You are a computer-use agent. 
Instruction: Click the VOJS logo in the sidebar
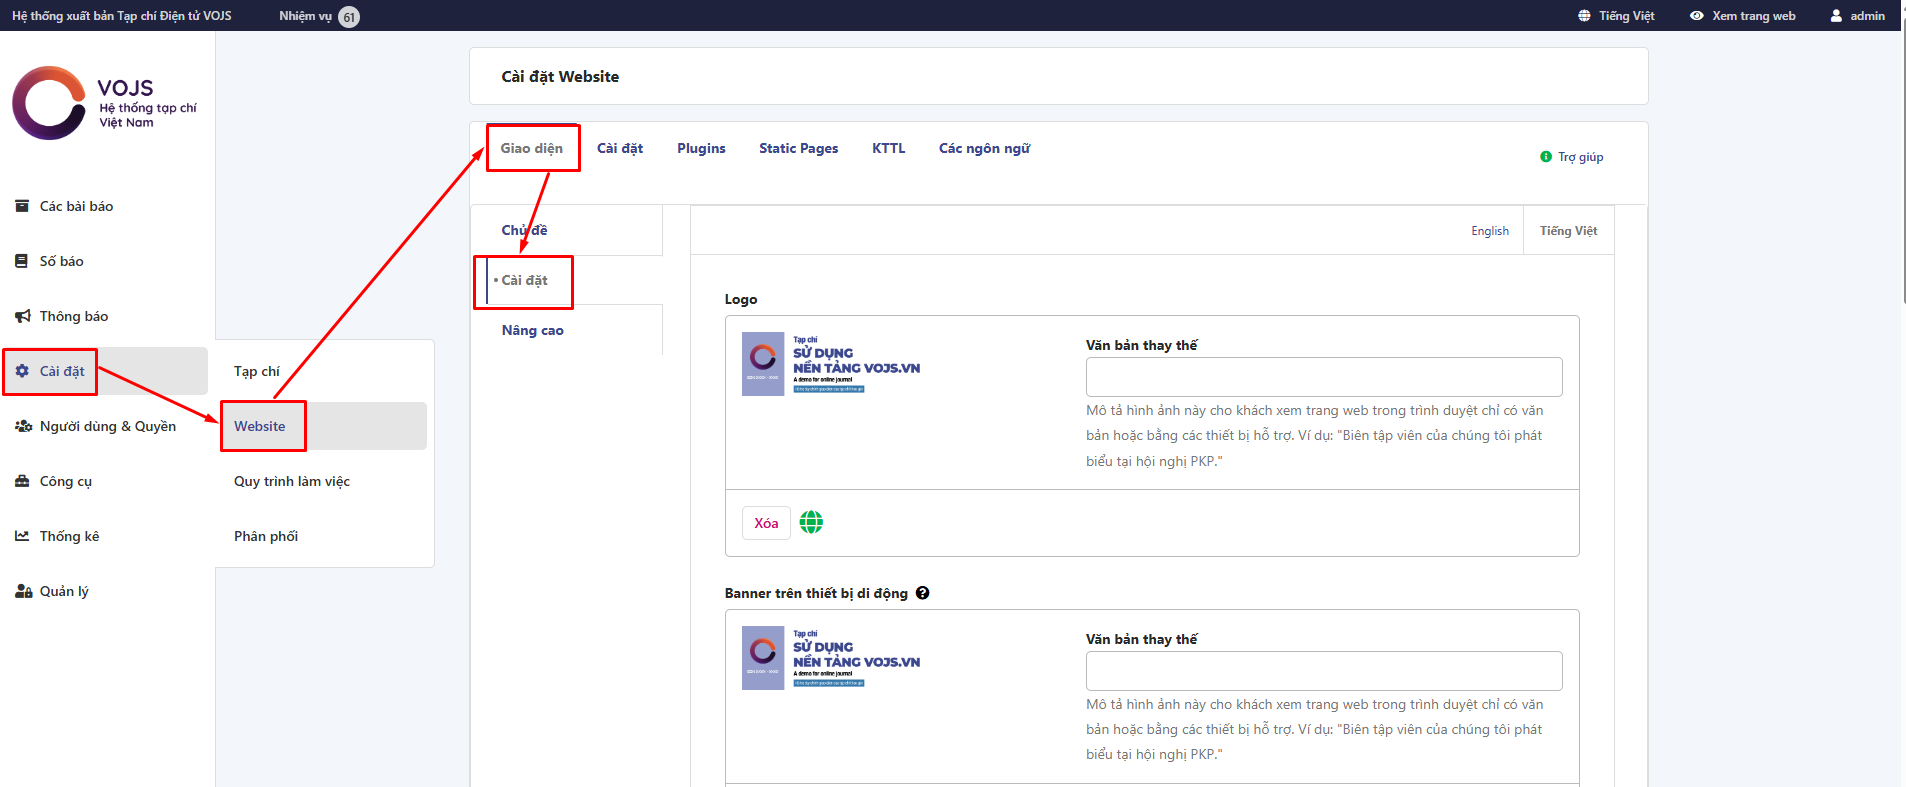tap(104, 103)
